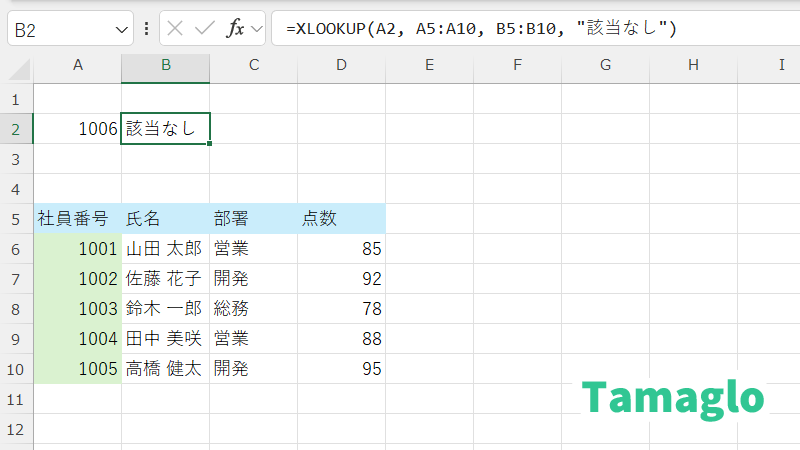
Task: Open the Insert Function fx dialog
Action: [236, 29]
